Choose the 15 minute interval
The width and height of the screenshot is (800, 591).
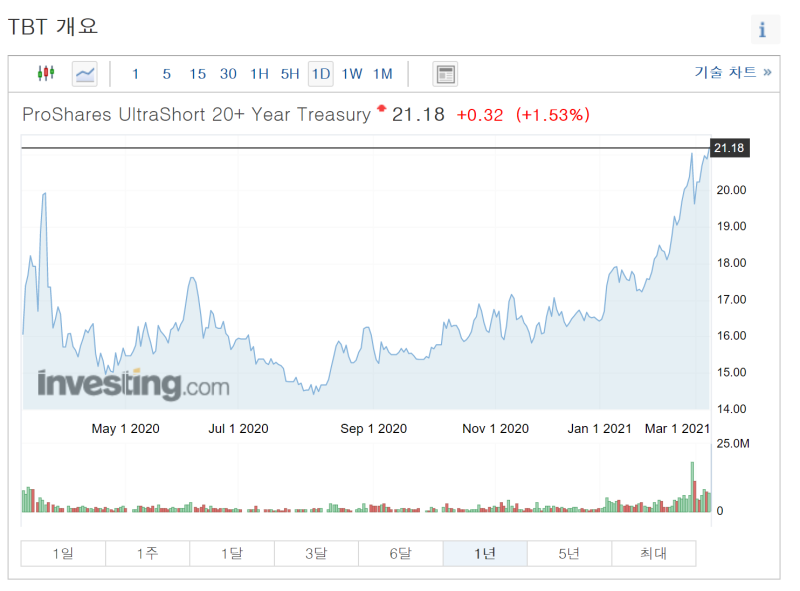197,74
